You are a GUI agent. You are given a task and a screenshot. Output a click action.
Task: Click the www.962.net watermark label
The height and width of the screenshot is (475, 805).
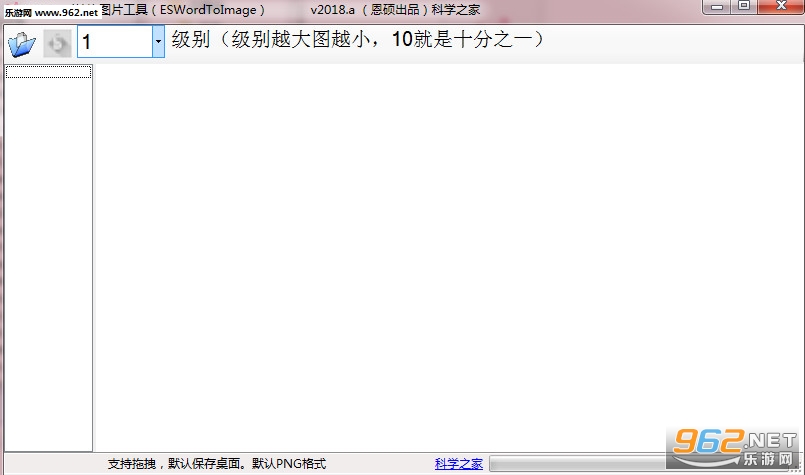point(52,12)
